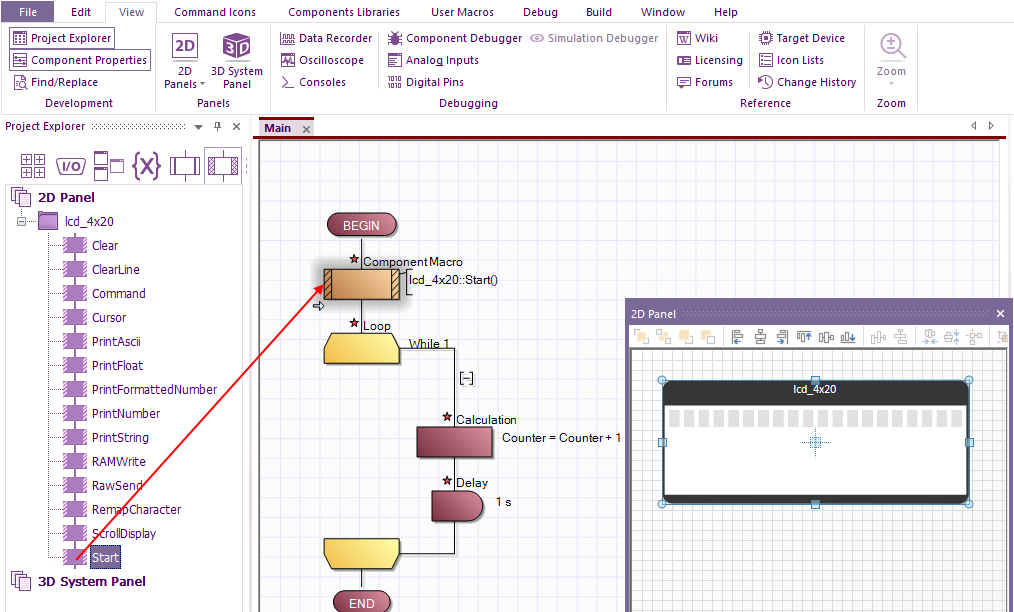This screenshot has height=612, width=1014.
Task: Select the PrintFormattedNumber macro
Action: (155, 389)
